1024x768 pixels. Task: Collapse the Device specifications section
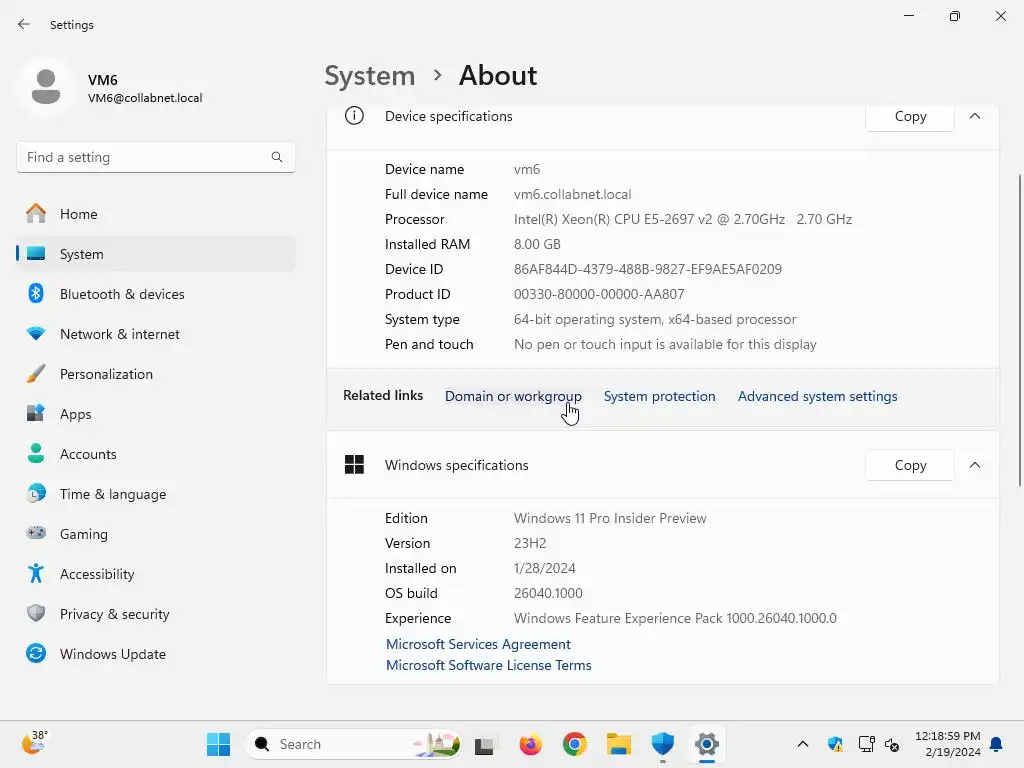[x=975, y=116]
